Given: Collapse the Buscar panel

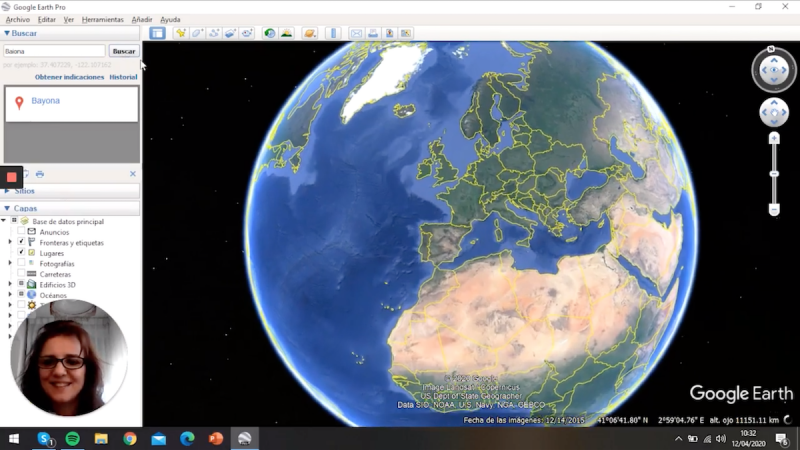Looking at the screenshot, I should [7, 33].
